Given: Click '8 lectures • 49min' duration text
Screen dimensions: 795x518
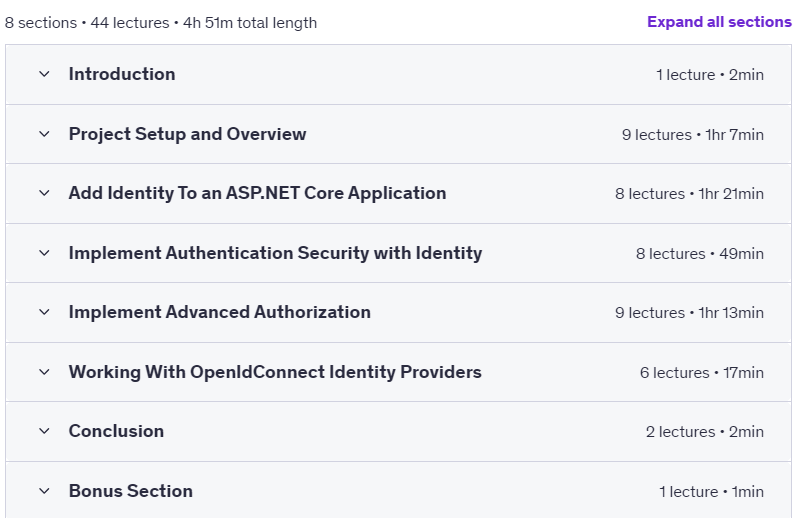Looking at the screenshot, I should pos(700,253).
